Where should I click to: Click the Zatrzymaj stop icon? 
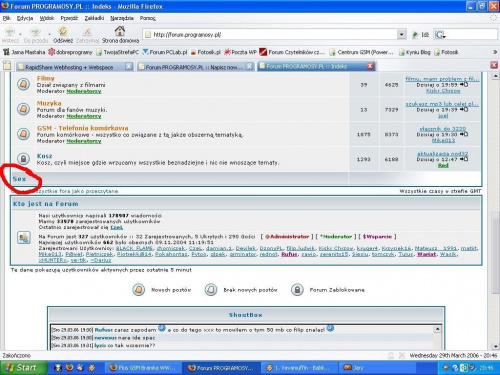87,32
